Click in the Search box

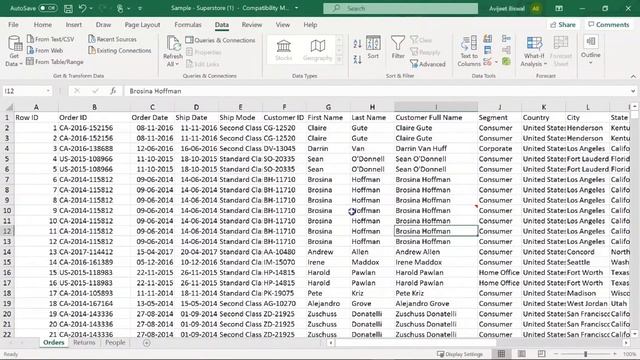point(400,8)
